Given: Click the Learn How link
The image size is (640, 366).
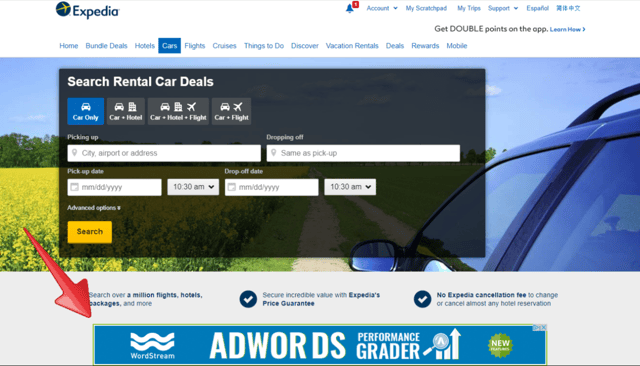Looking at the screenshot, I should click(x=567, y=29).
